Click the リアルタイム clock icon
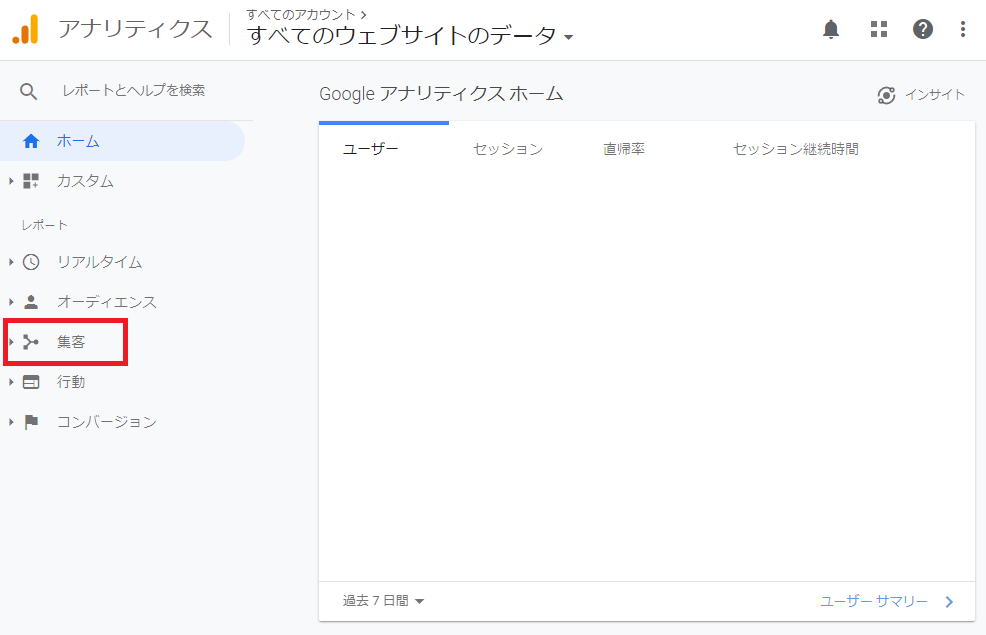 (31, 262)
